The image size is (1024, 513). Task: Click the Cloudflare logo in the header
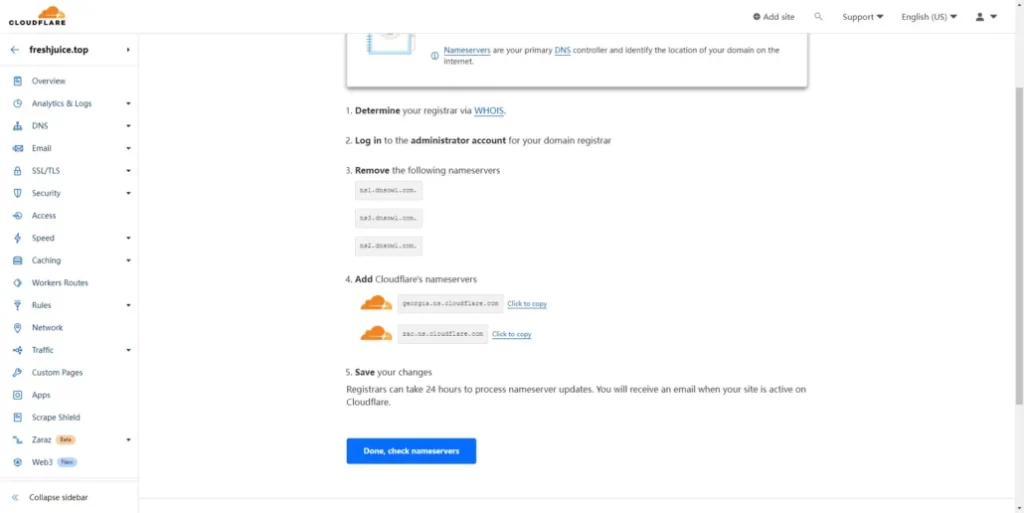pyautogui.click(x=37, y=16)
